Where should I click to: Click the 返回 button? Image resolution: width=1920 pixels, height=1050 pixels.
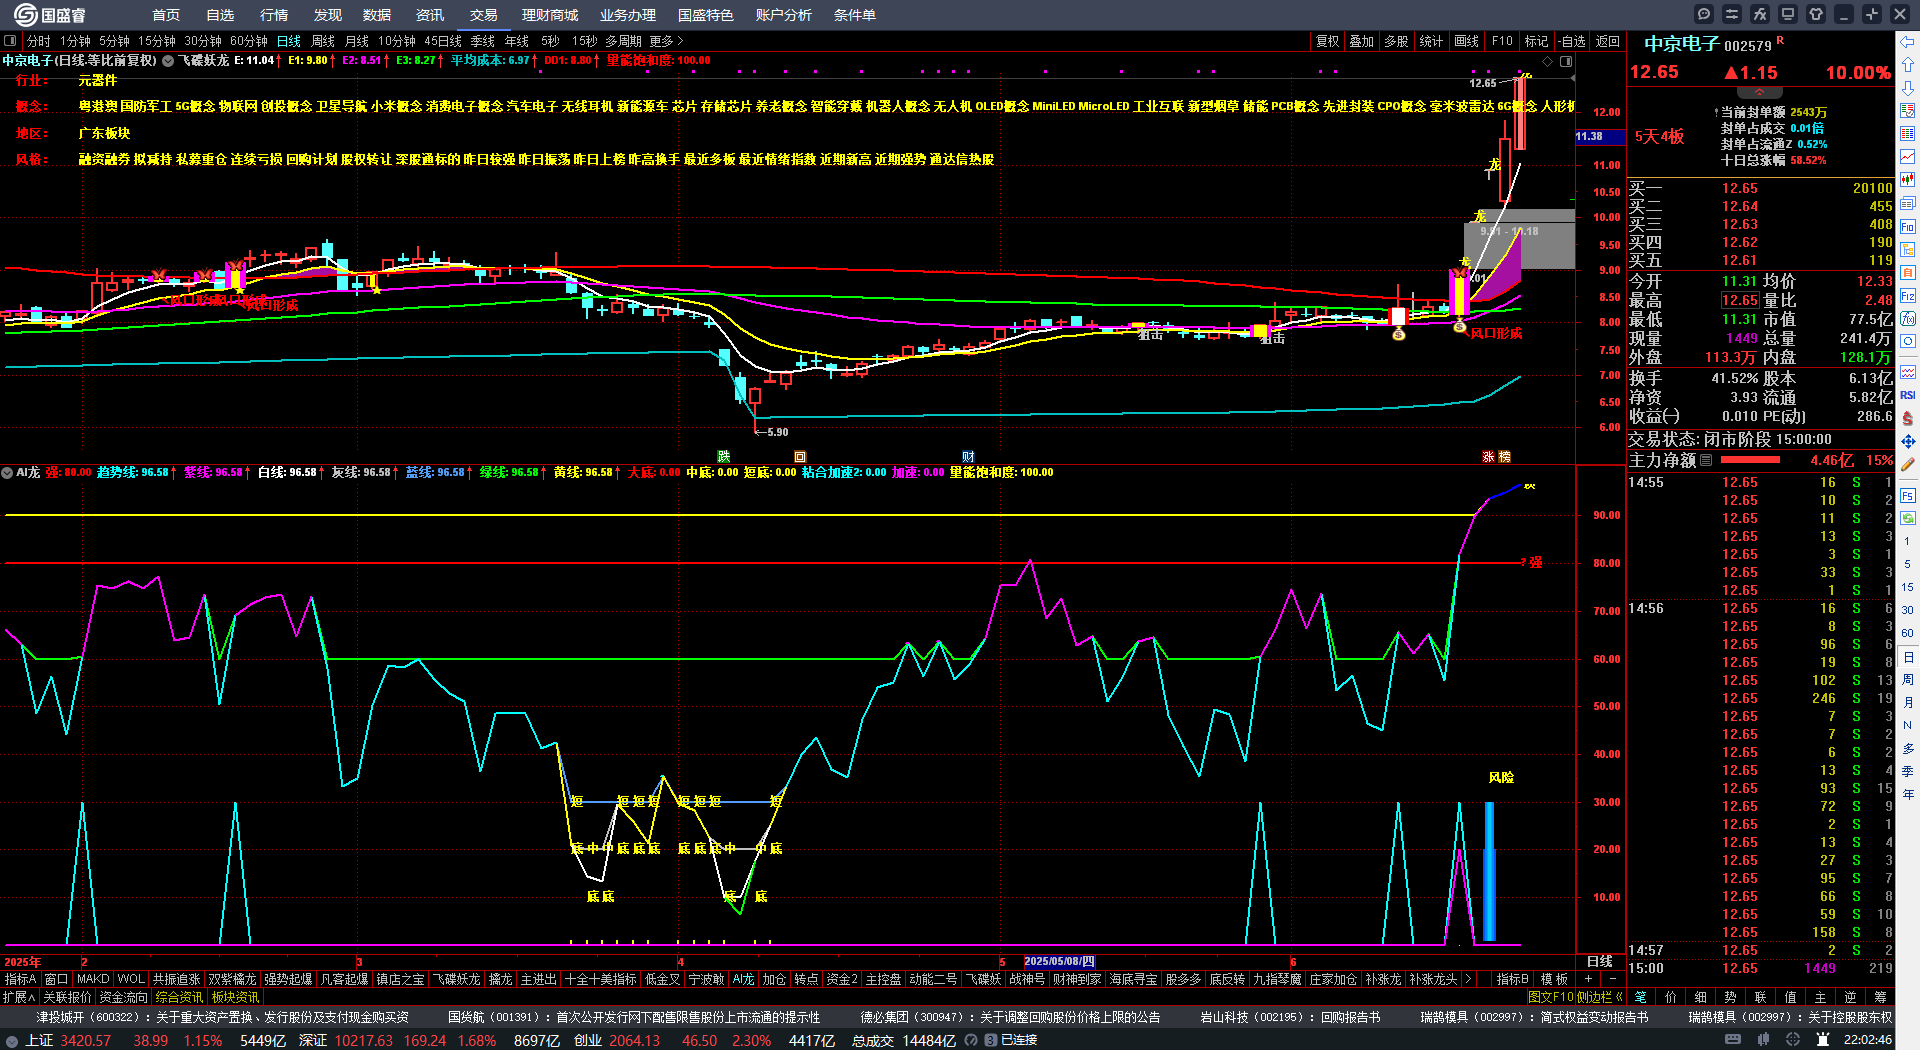[1607, 41]
